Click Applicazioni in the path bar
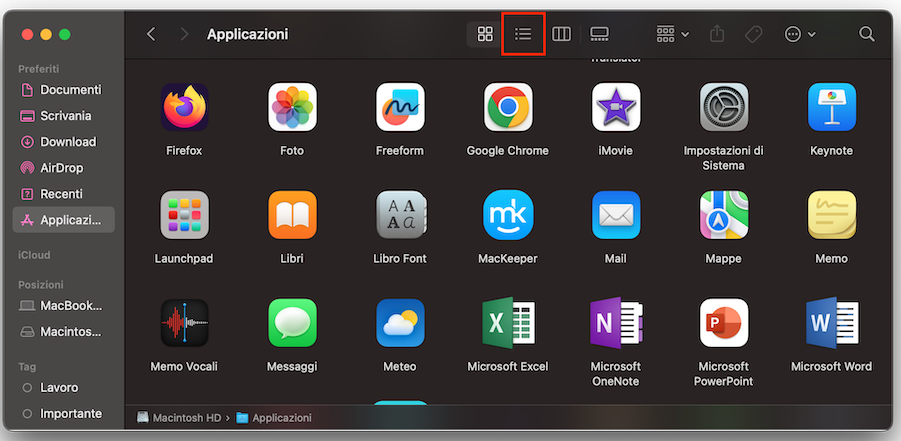 pos(274,418)
